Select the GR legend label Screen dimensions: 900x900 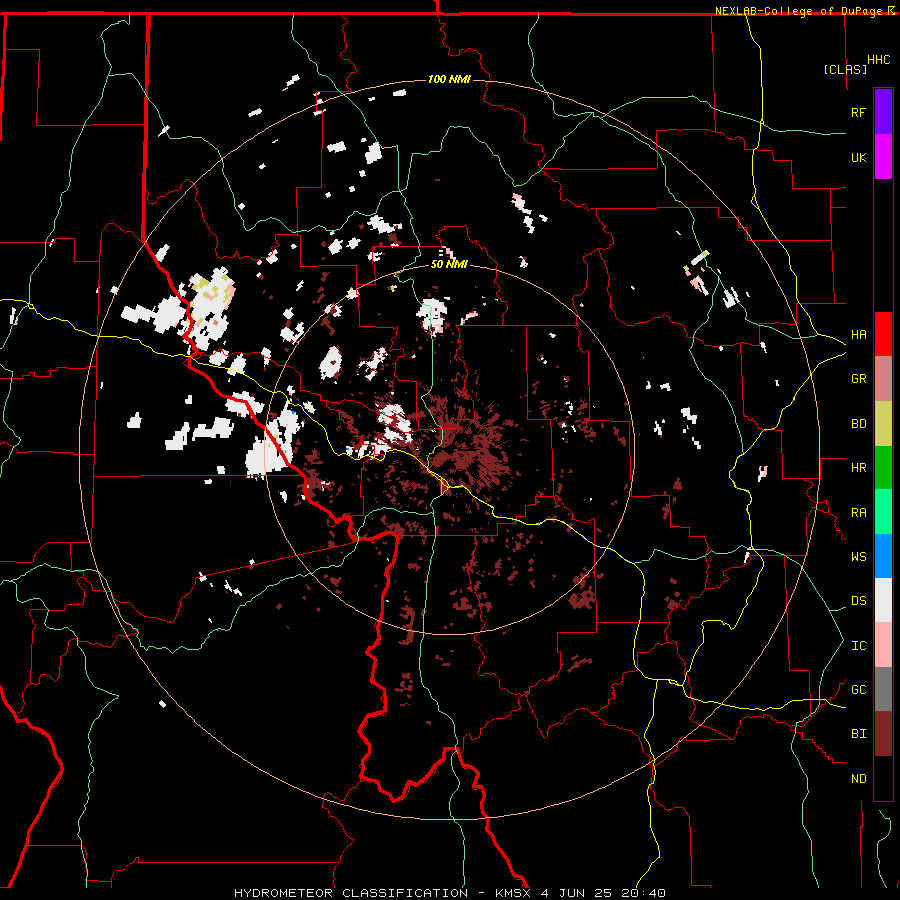point(858,379)
